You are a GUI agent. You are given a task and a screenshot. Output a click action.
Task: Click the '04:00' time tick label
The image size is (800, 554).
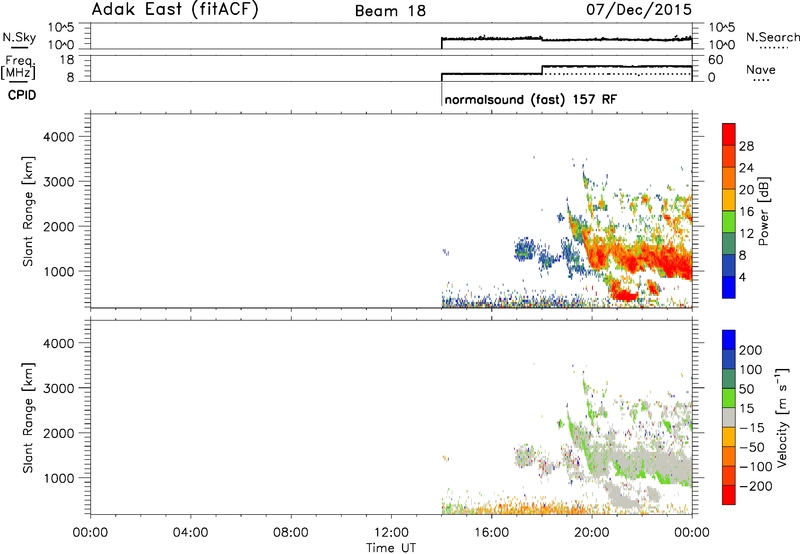[x=191, y=533]
